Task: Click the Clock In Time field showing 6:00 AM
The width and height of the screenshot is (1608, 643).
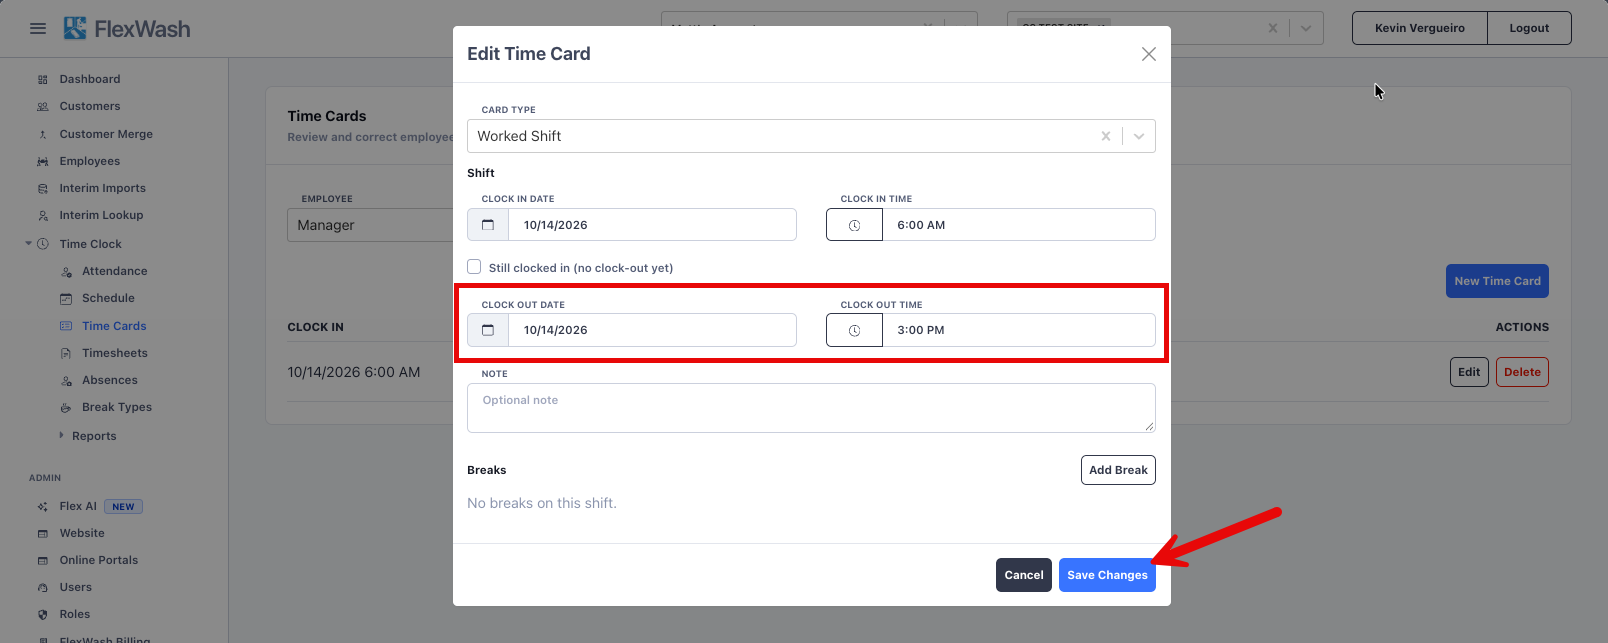Action: tap(1019, 225)
